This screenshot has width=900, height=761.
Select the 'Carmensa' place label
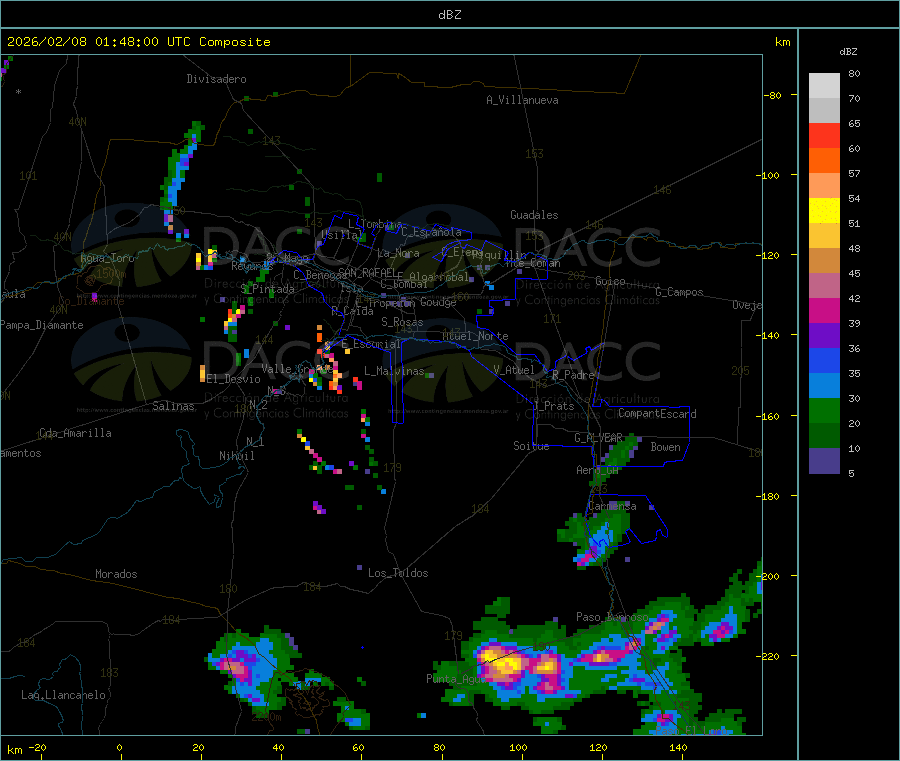coord(612,506)
